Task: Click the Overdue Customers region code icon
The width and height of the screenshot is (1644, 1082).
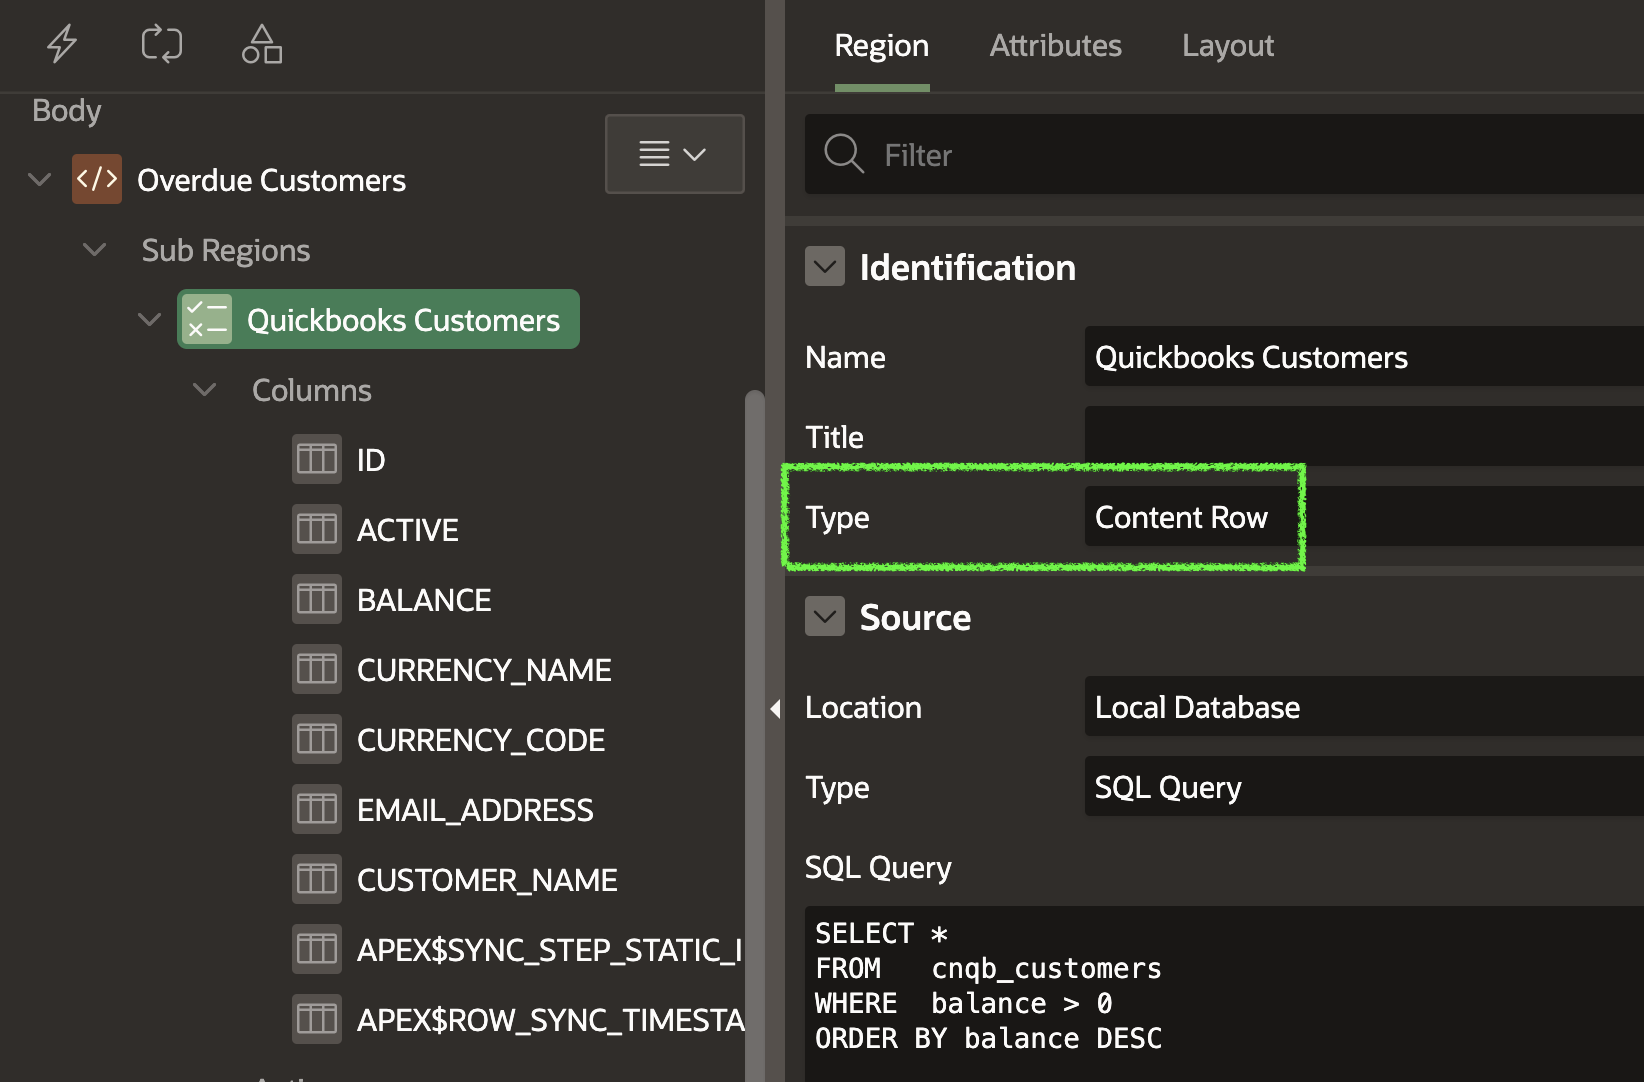Action: coord(97,179)
